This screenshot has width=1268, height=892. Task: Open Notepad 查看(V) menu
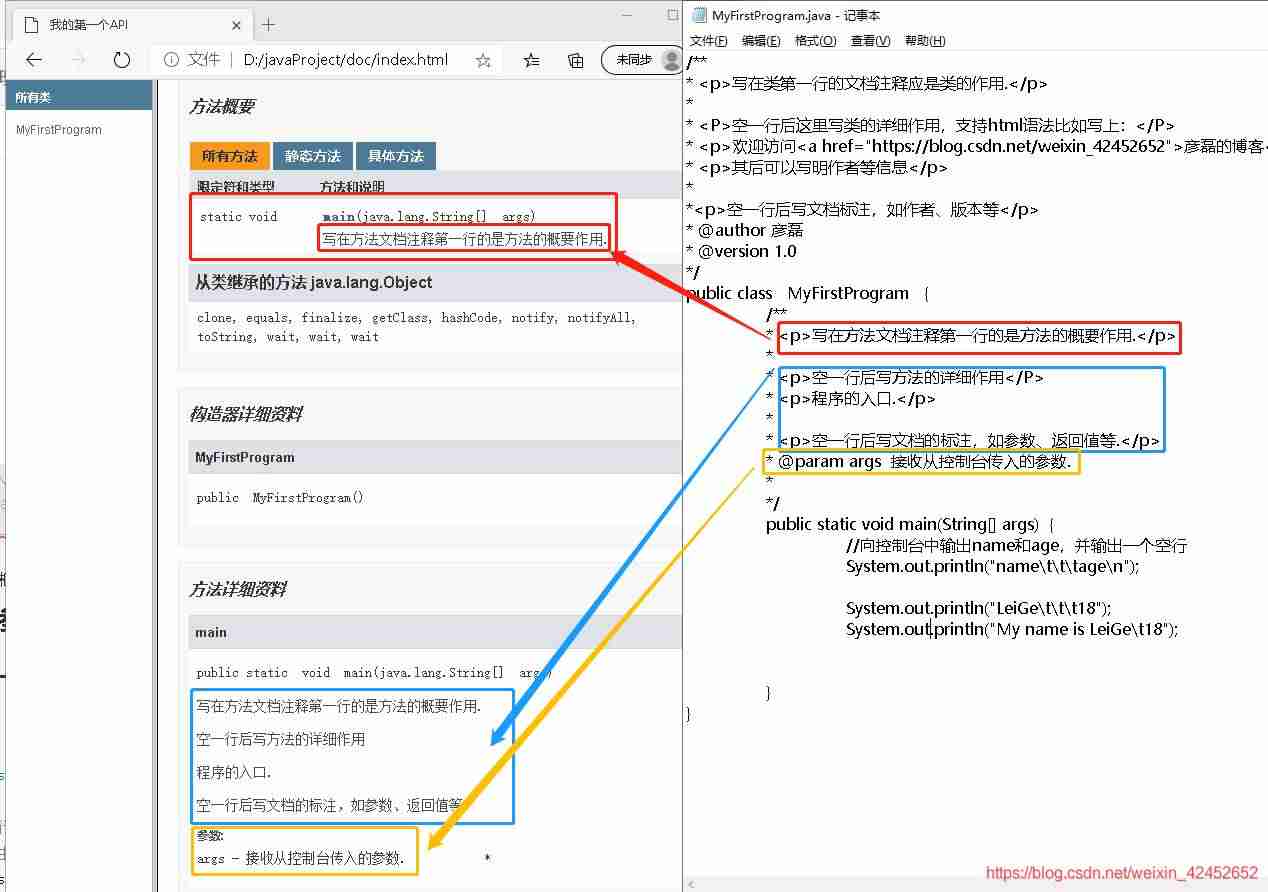coord(870,41)
